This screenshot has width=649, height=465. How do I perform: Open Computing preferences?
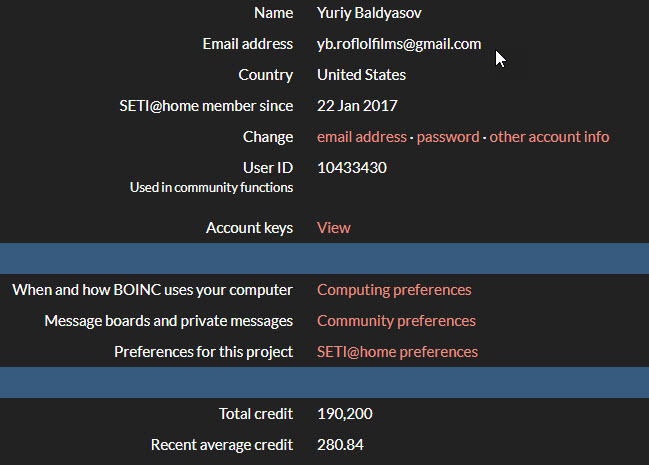point(394,290)
